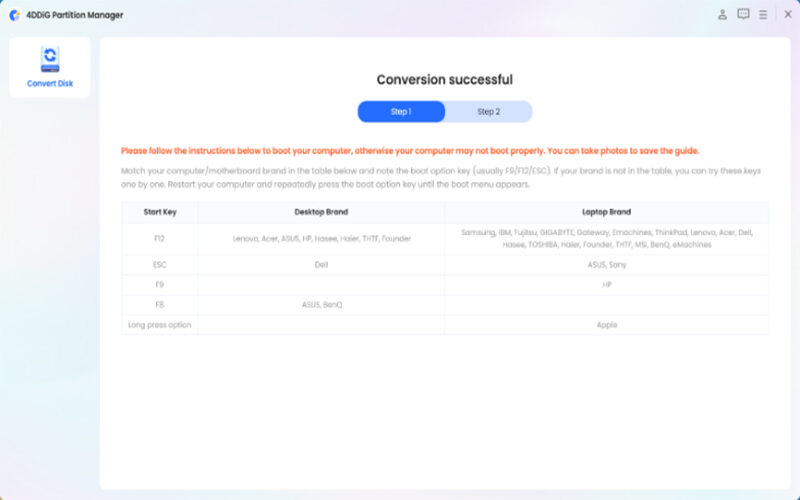The image size is (800, 500).
Task: Click the Start Key column header
Action: [x=160, y=212]
